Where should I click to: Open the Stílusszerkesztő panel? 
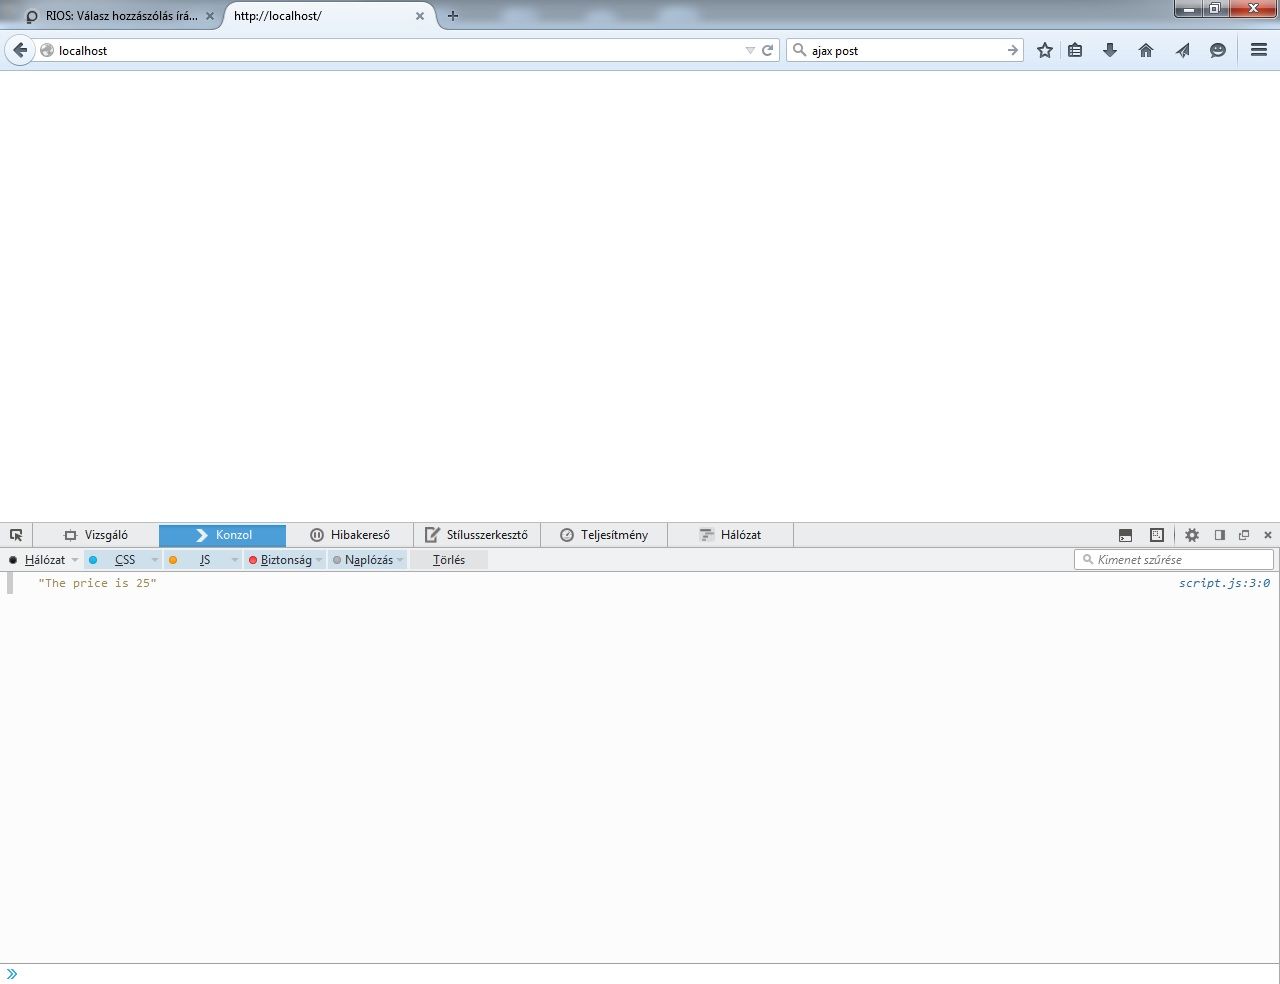pyautogui.click(x=476, y=535)
